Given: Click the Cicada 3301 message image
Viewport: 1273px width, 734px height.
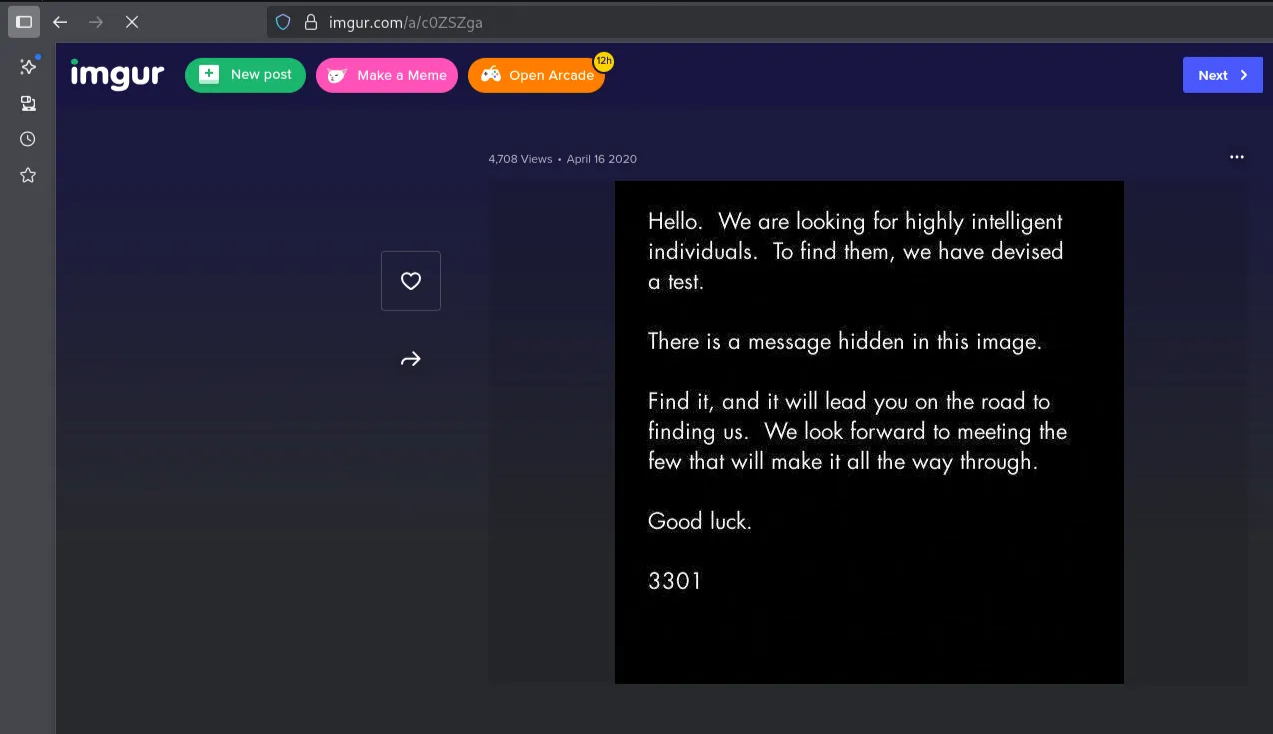Looking at the screenshot, I should [x=869, y=432].
